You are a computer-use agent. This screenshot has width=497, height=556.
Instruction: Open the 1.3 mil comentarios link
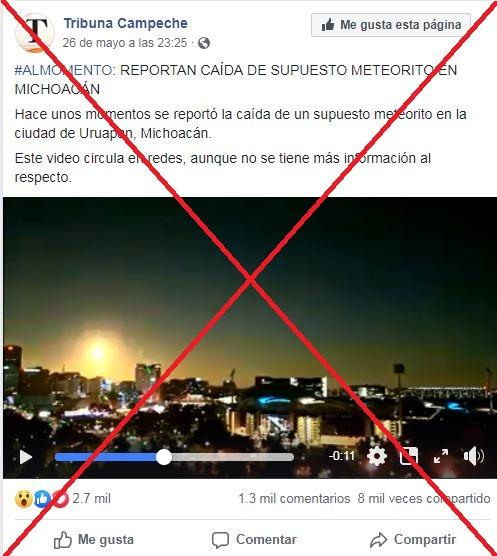click(294, 499)
